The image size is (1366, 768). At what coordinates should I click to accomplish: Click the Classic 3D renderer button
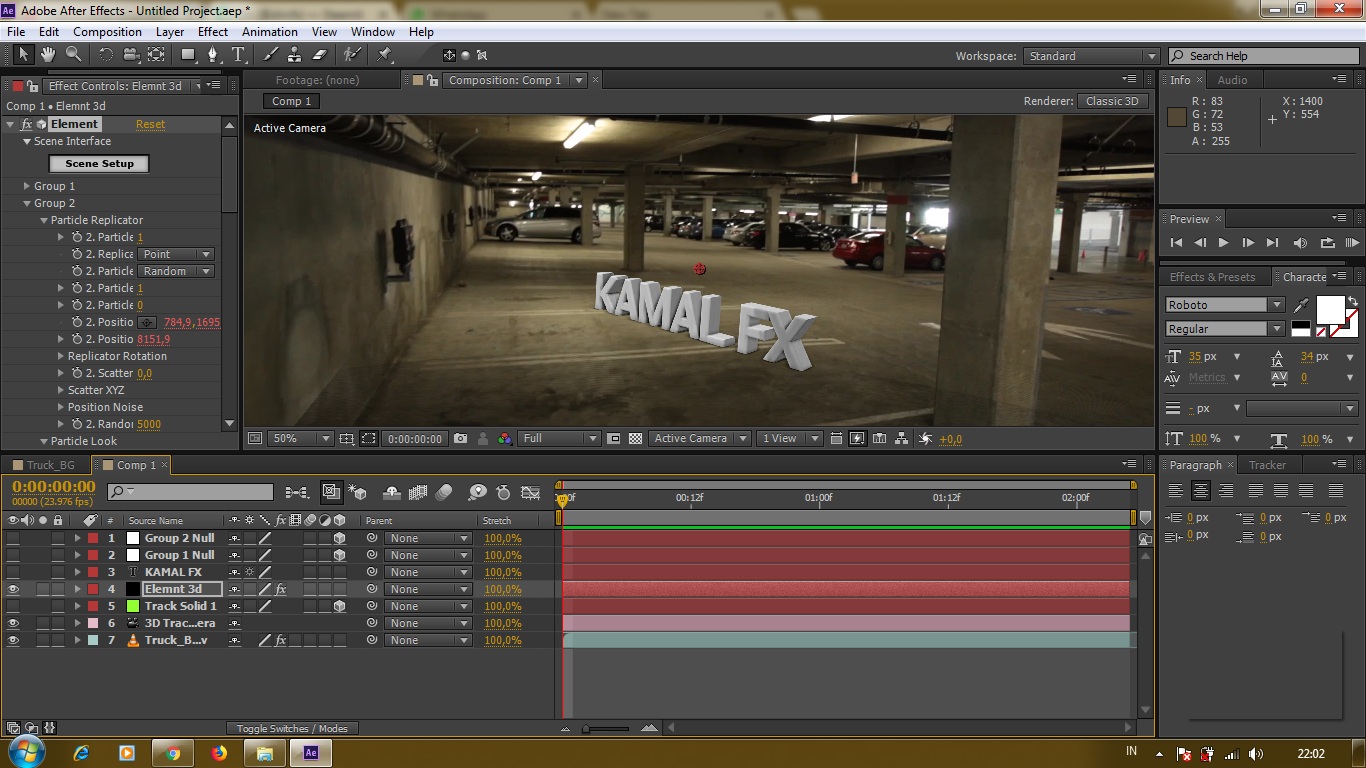[1112, 101]
